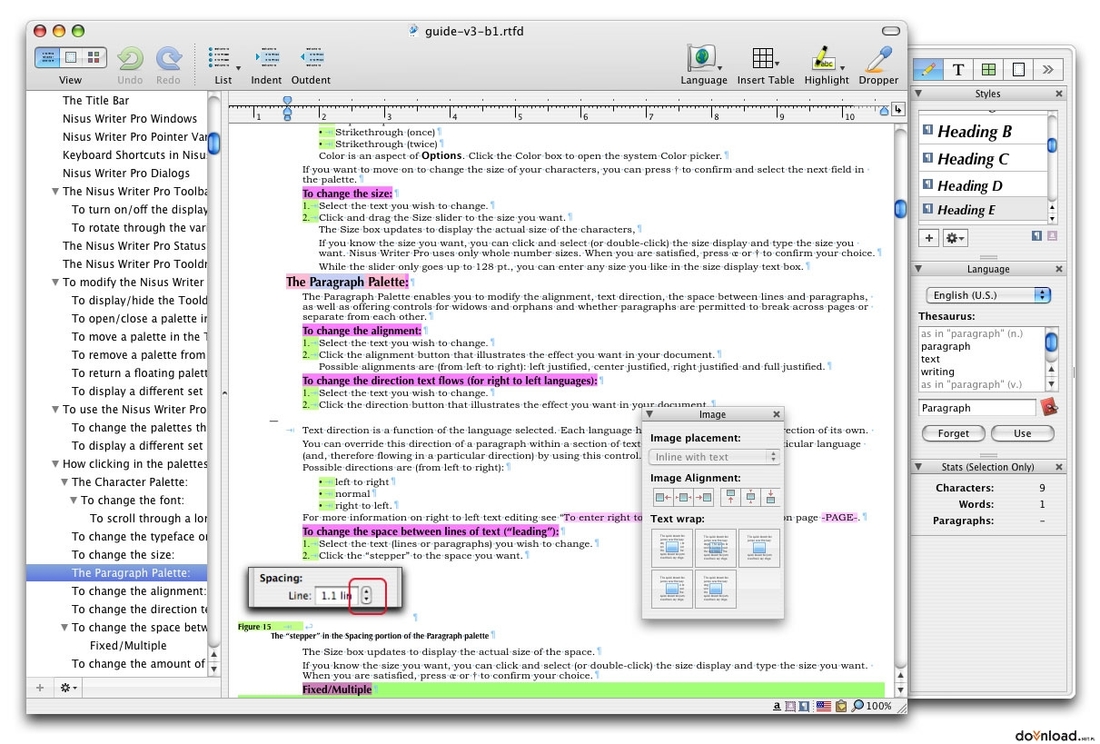1100x744 pixels.
Task: Switch to draft view in View control
Action: click(x=48, y=58)
